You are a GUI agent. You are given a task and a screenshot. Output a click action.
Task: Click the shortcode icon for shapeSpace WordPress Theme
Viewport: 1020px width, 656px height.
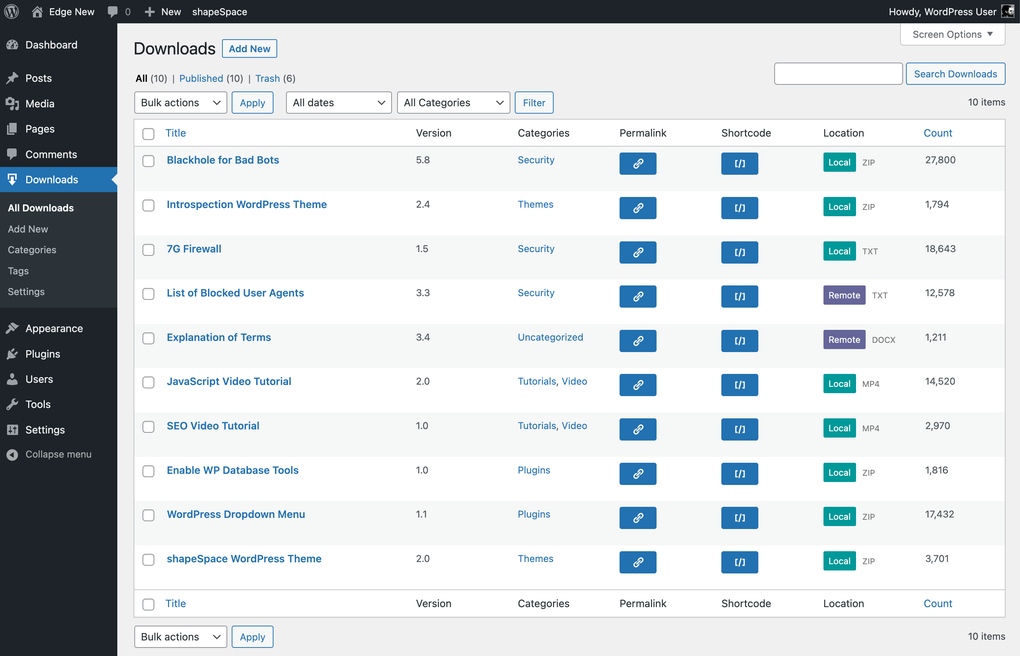(x=739, y=562)
